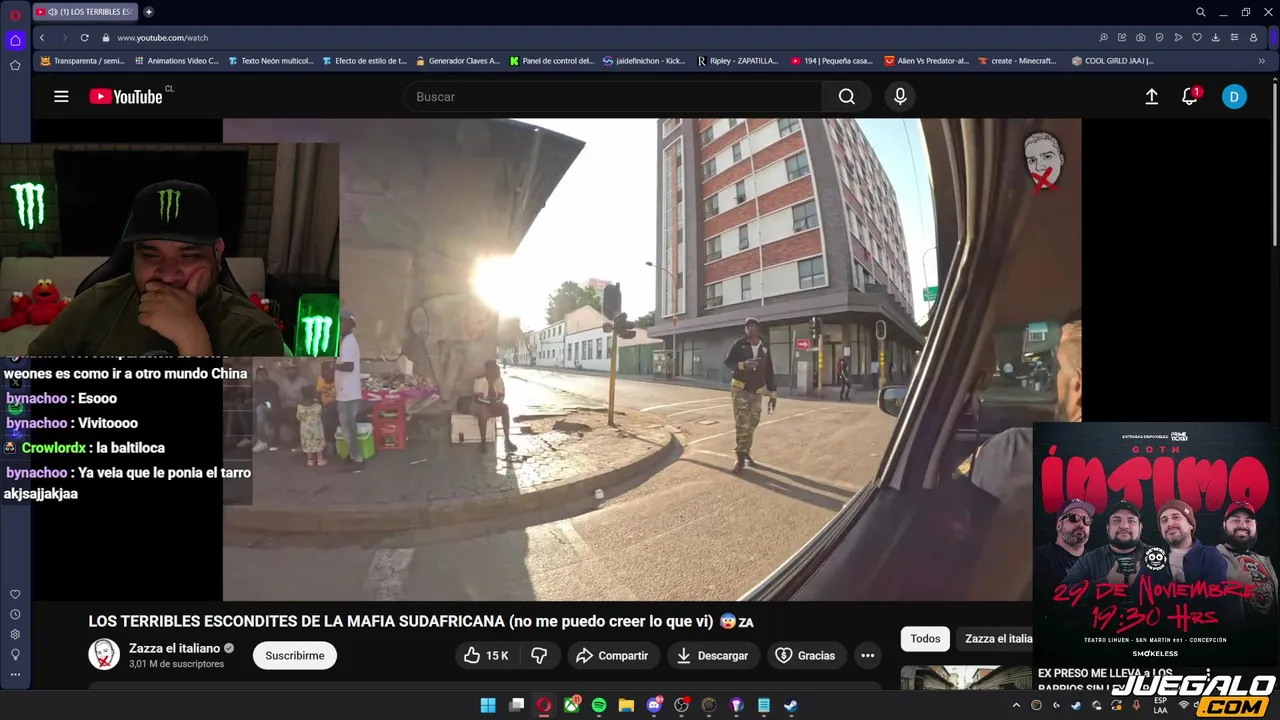
Task: Expand the bookmarks bar overflow chevron
Action: tap(1261, 61)
